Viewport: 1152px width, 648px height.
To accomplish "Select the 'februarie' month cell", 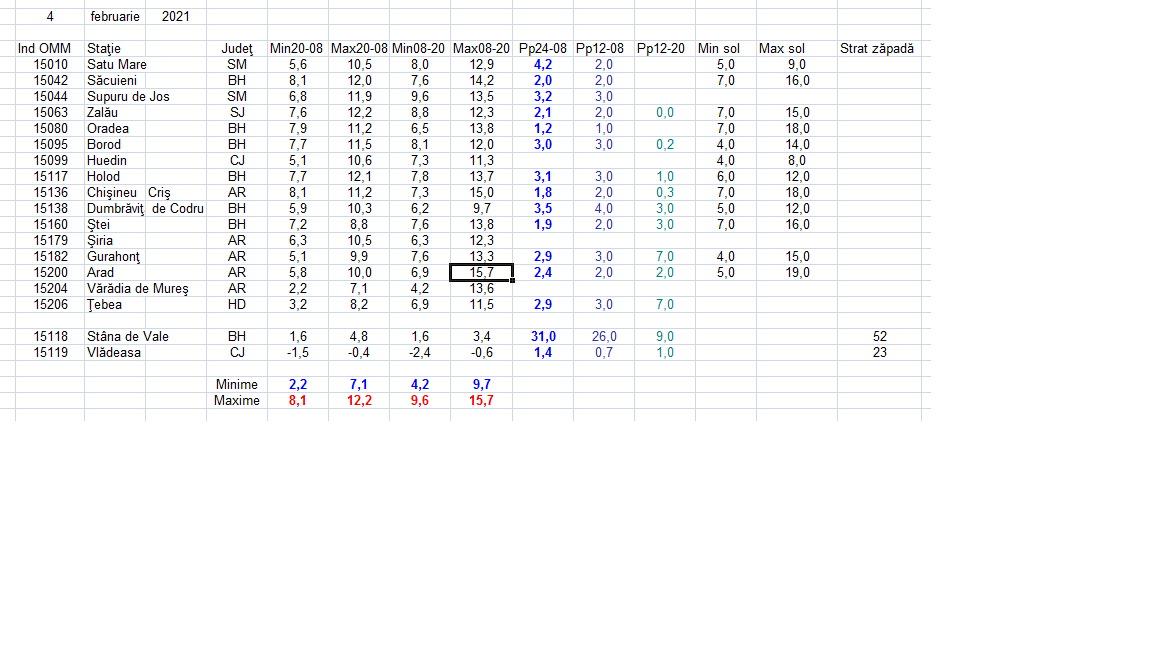I will [x=115, y=16].
